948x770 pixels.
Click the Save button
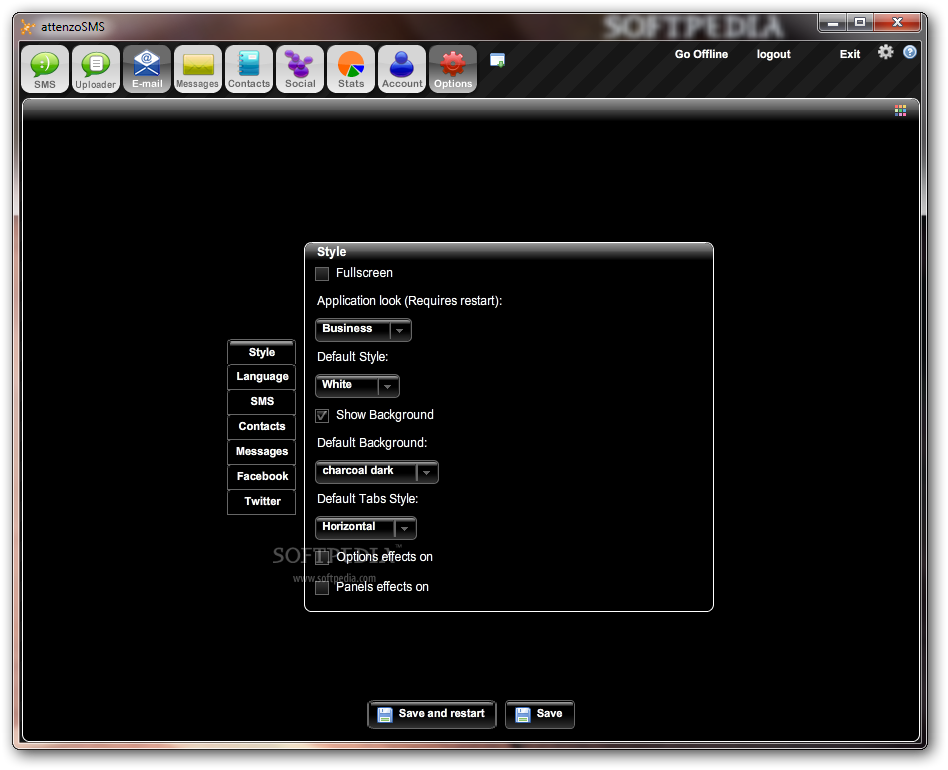pyautogui.click(x=539, y=714)
